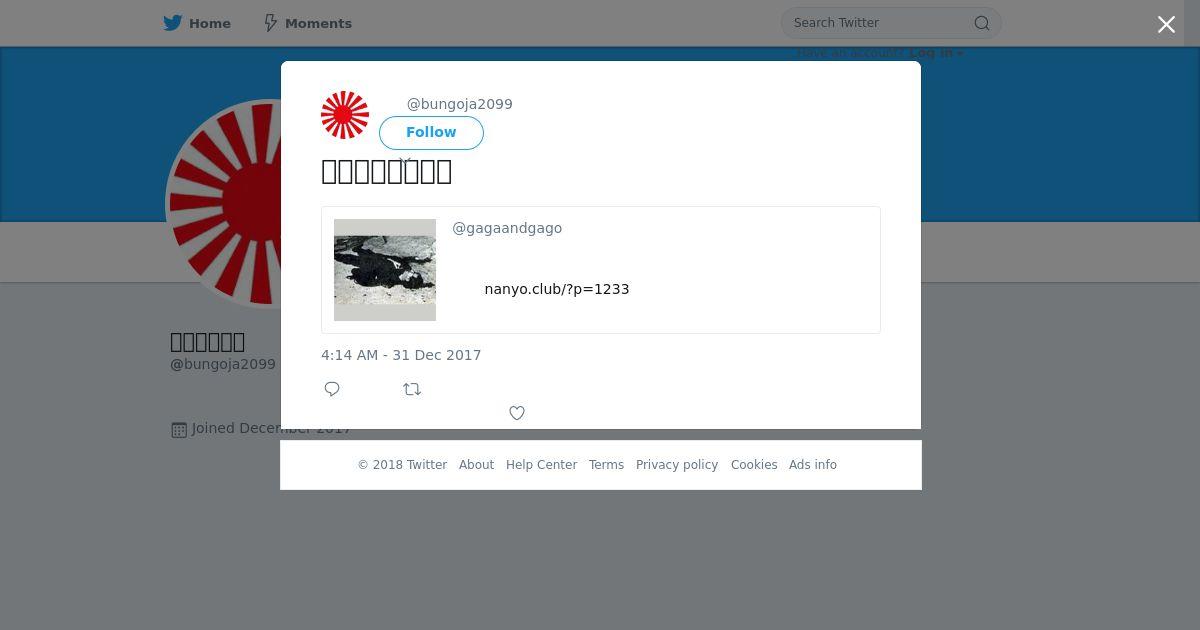Open the Terms footer link
The image size is (1200, 630).
pyautogui.click(x=606, y=465)
